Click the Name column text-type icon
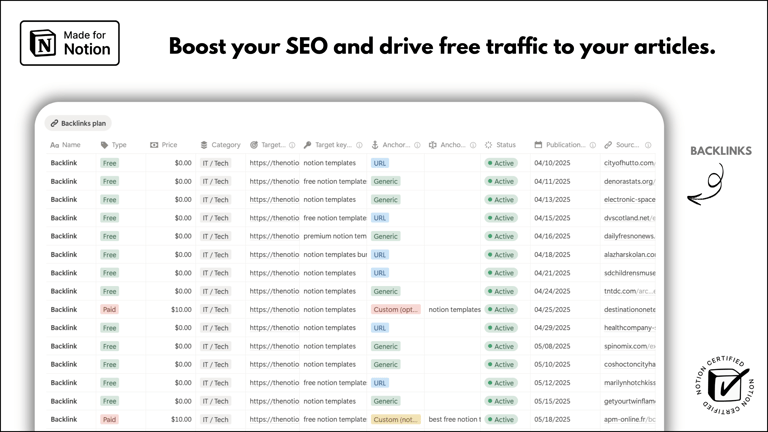 54,145
